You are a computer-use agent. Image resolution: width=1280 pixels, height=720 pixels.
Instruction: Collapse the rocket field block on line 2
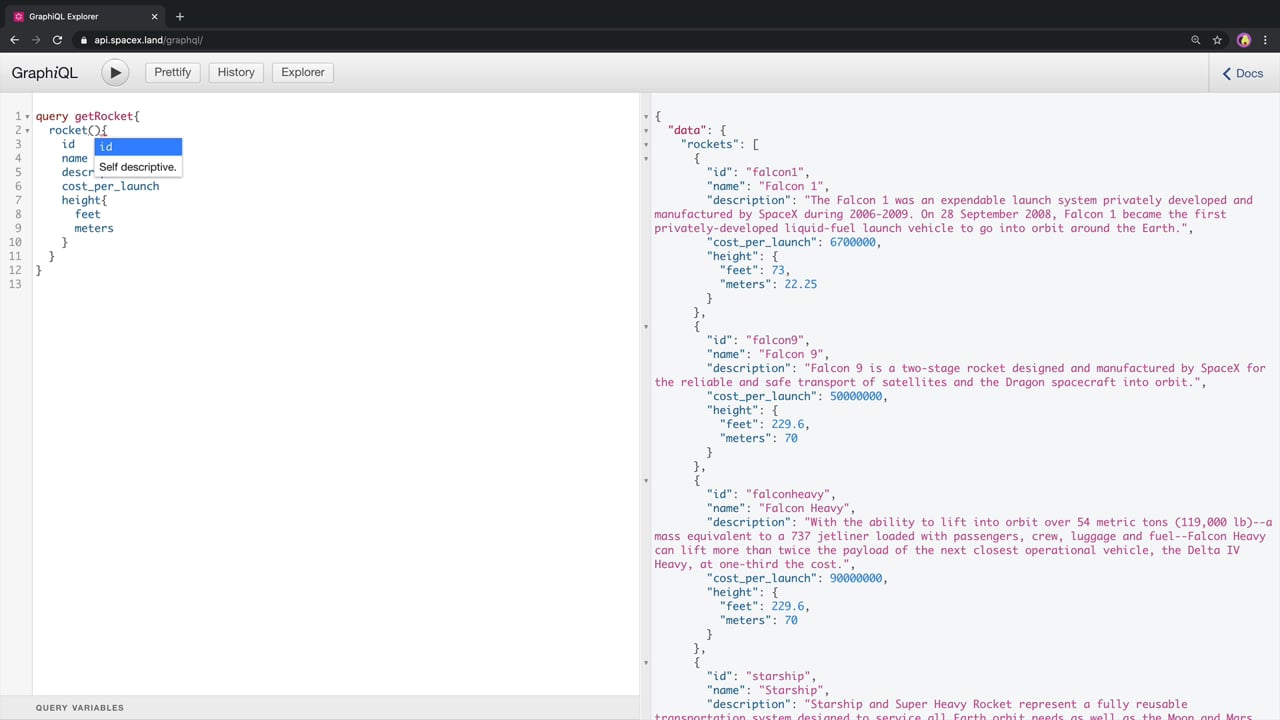coord(27,131)
